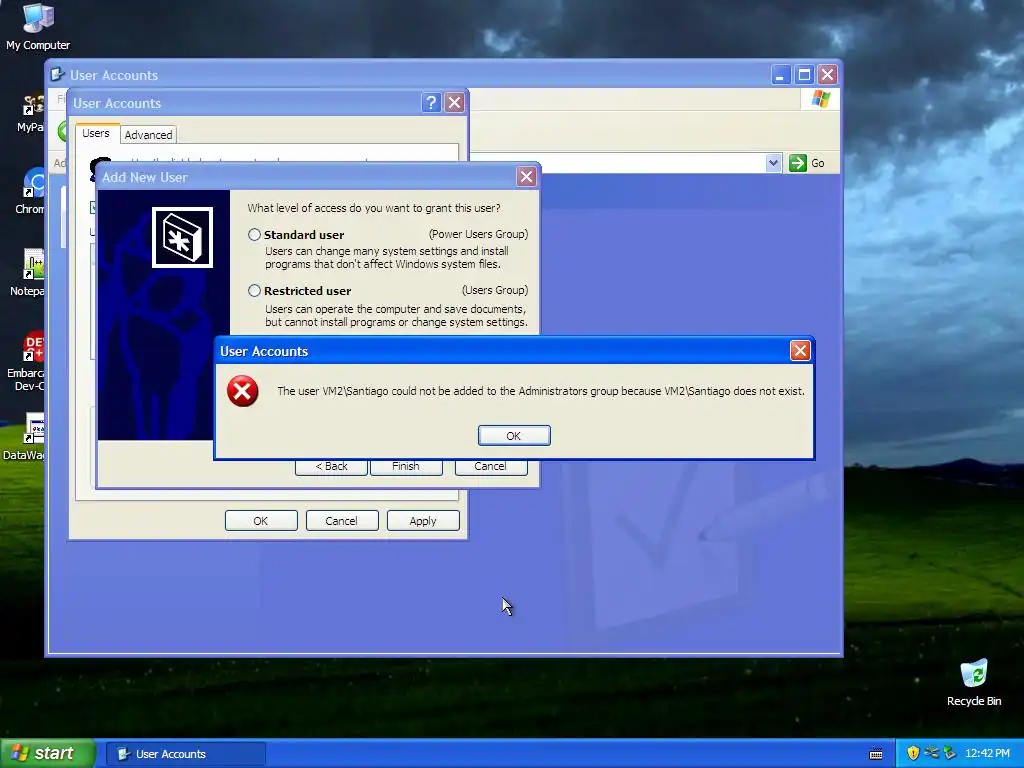Click the 'What level of access' question text
Image resolution: width=1024 pixels, height=768 pixels.
click(x=374, y=208)
